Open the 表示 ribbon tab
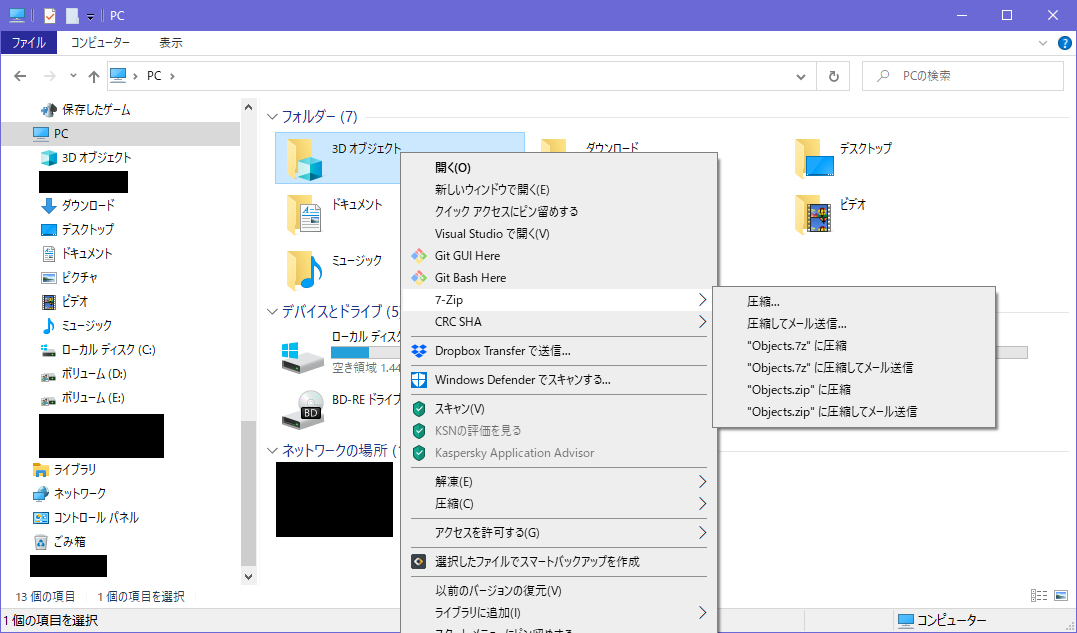This screenshot has width=1077, height=633. coord(171,43)
